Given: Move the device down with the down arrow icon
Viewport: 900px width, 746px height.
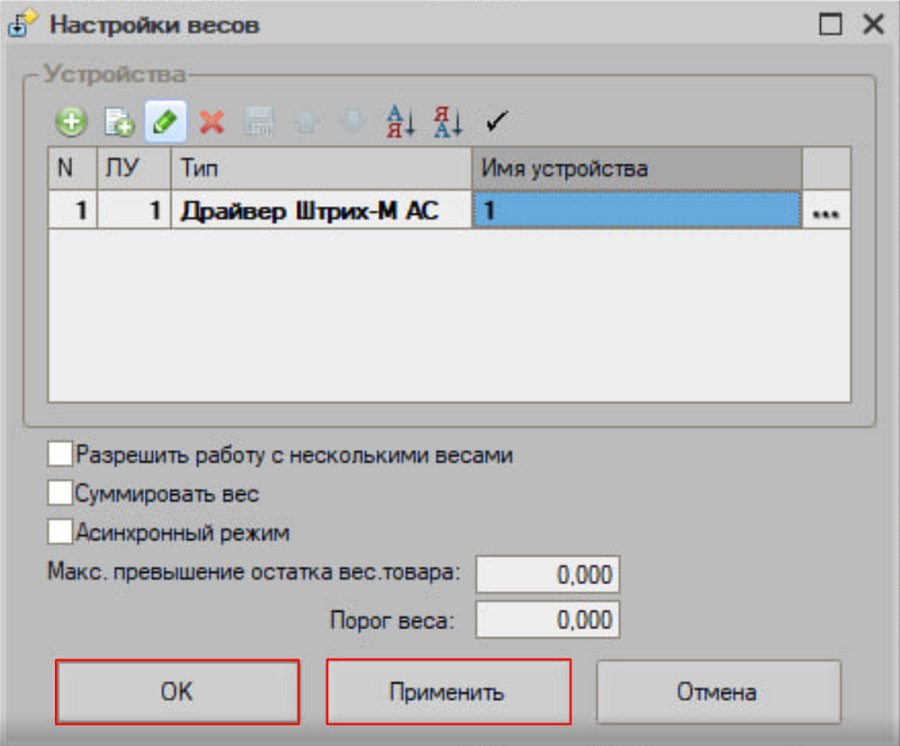Looking at the screenshot, I should point(353,121).
